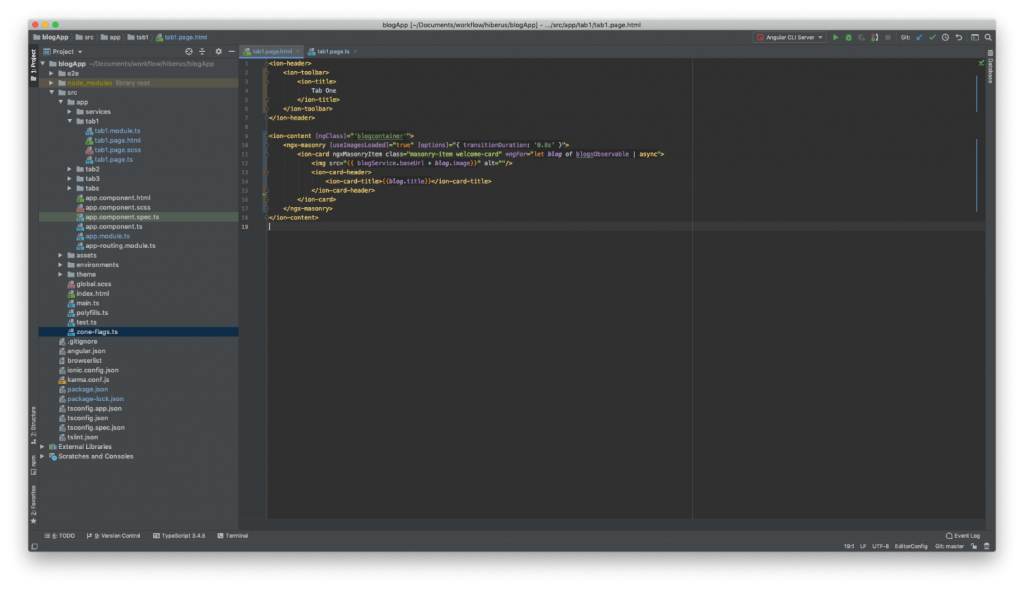Viewport: 1024px width, 589px height.
Task: Open Project panel settings gear
Action: (218, 51)
